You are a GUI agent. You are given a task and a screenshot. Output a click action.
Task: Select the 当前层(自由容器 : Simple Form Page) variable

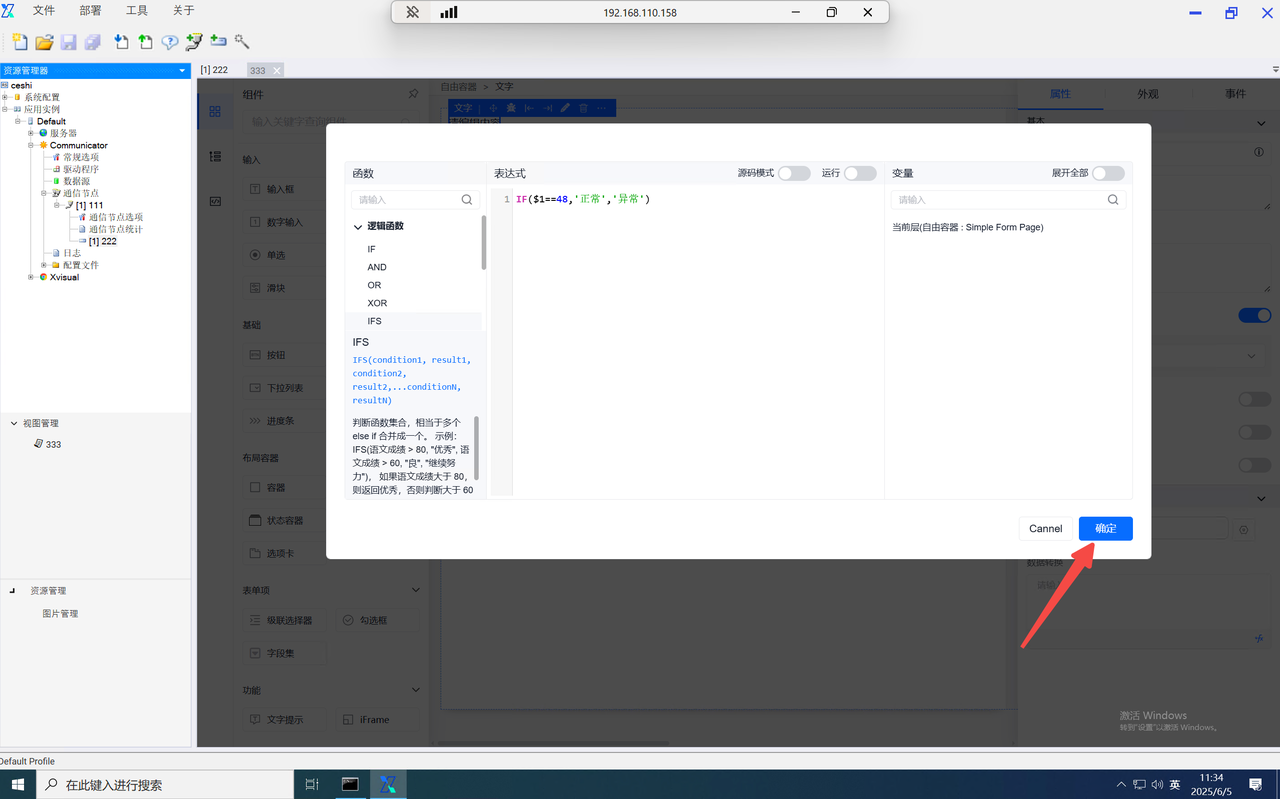[x=968, y=227]
